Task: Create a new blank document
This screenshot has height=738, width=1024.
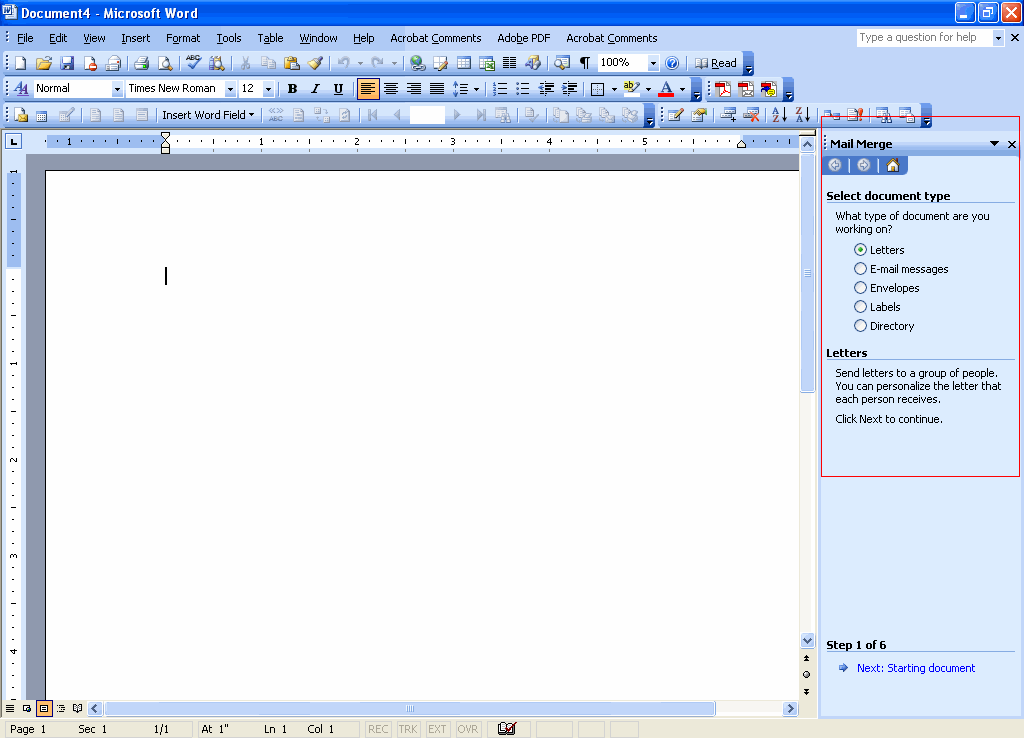Action: point(20,63)
